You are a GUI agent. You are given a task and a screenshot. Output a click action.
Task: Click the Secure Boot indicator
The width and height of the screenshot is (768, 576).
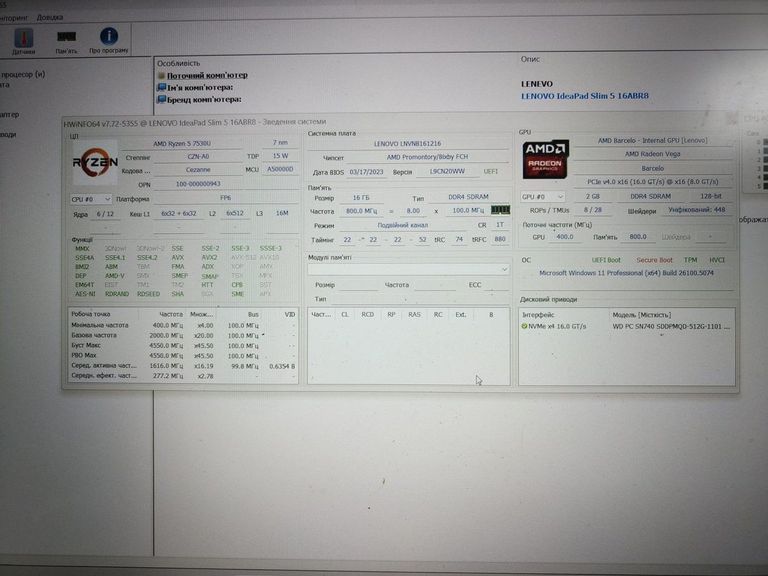click(654, 260)
